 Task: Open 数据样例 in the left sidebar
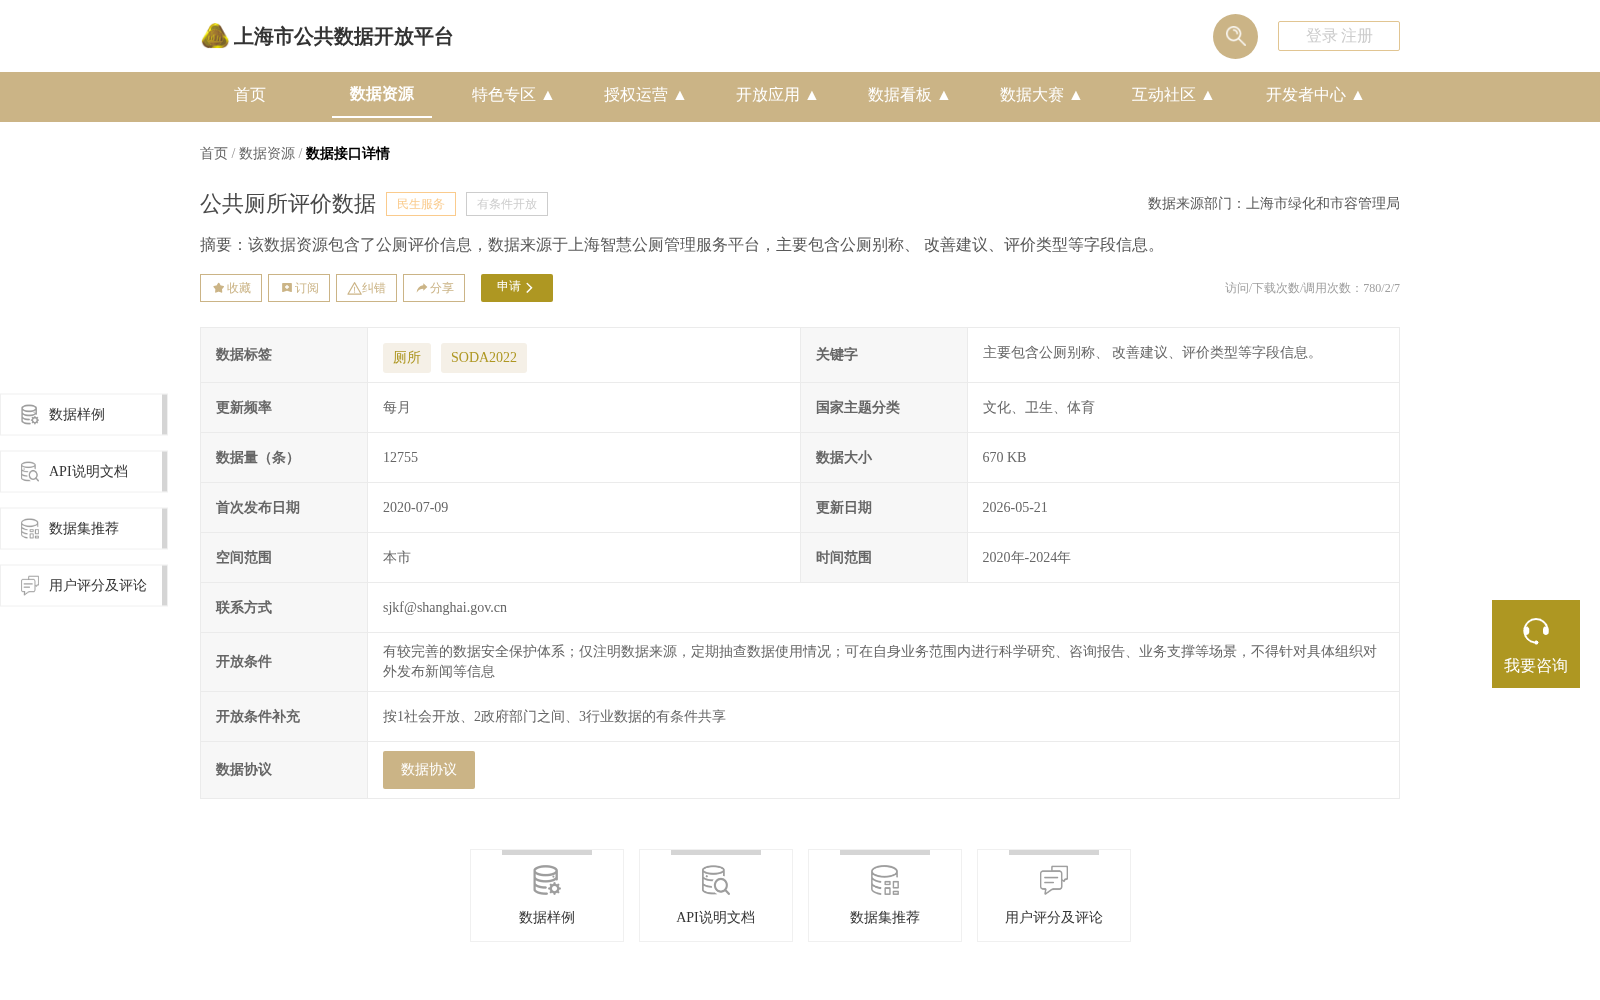(x=83, y=415)
